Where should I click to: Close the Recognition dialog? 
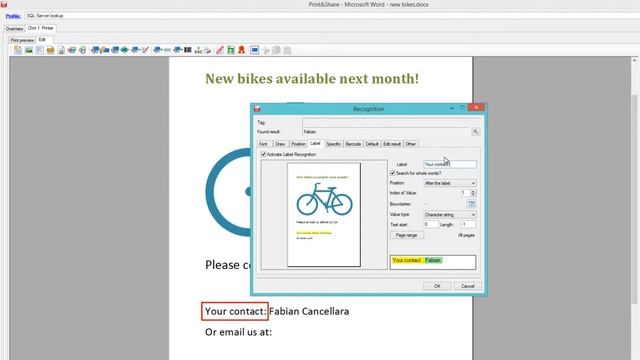pos(476,107)
